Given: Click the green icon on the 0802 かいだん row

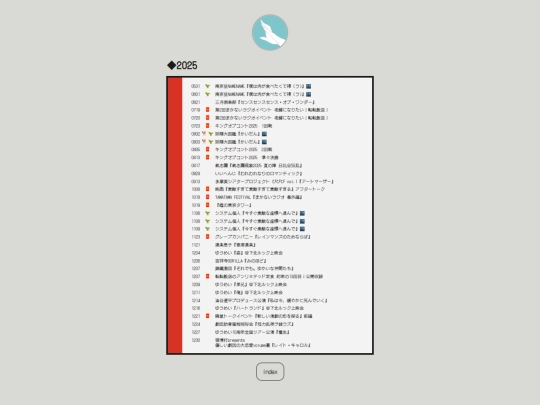Looking at the screenshot, I should tap(210, 134).
